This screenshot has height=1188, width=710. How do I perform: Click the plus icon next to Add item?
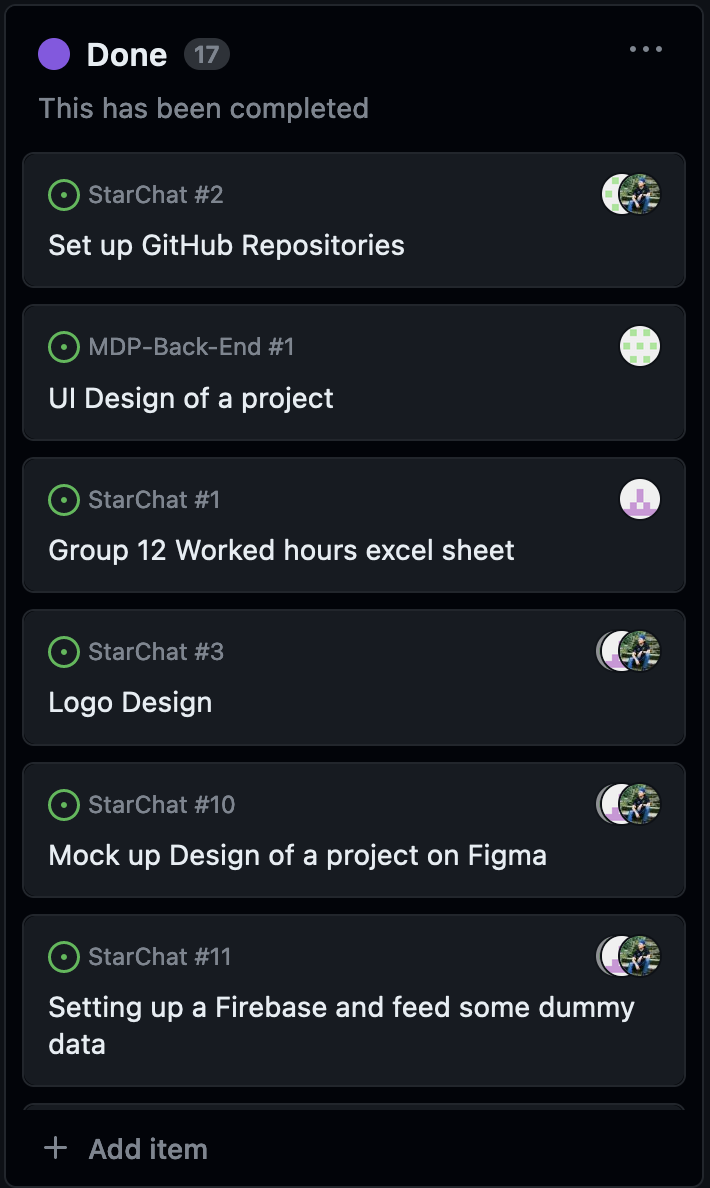[56, 1148]
